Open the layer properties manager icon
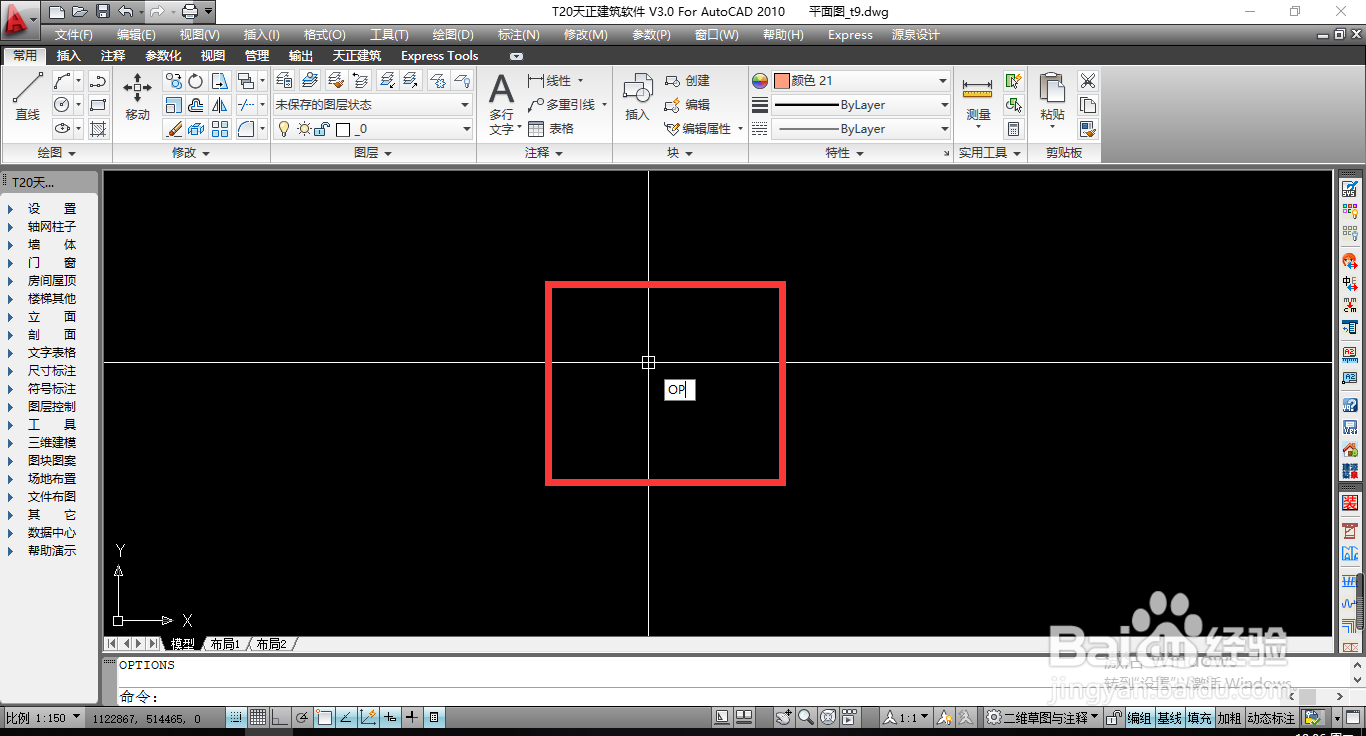Image resolution: width=1366 pixels, height=736 pixels. click(x=284, y=81)
